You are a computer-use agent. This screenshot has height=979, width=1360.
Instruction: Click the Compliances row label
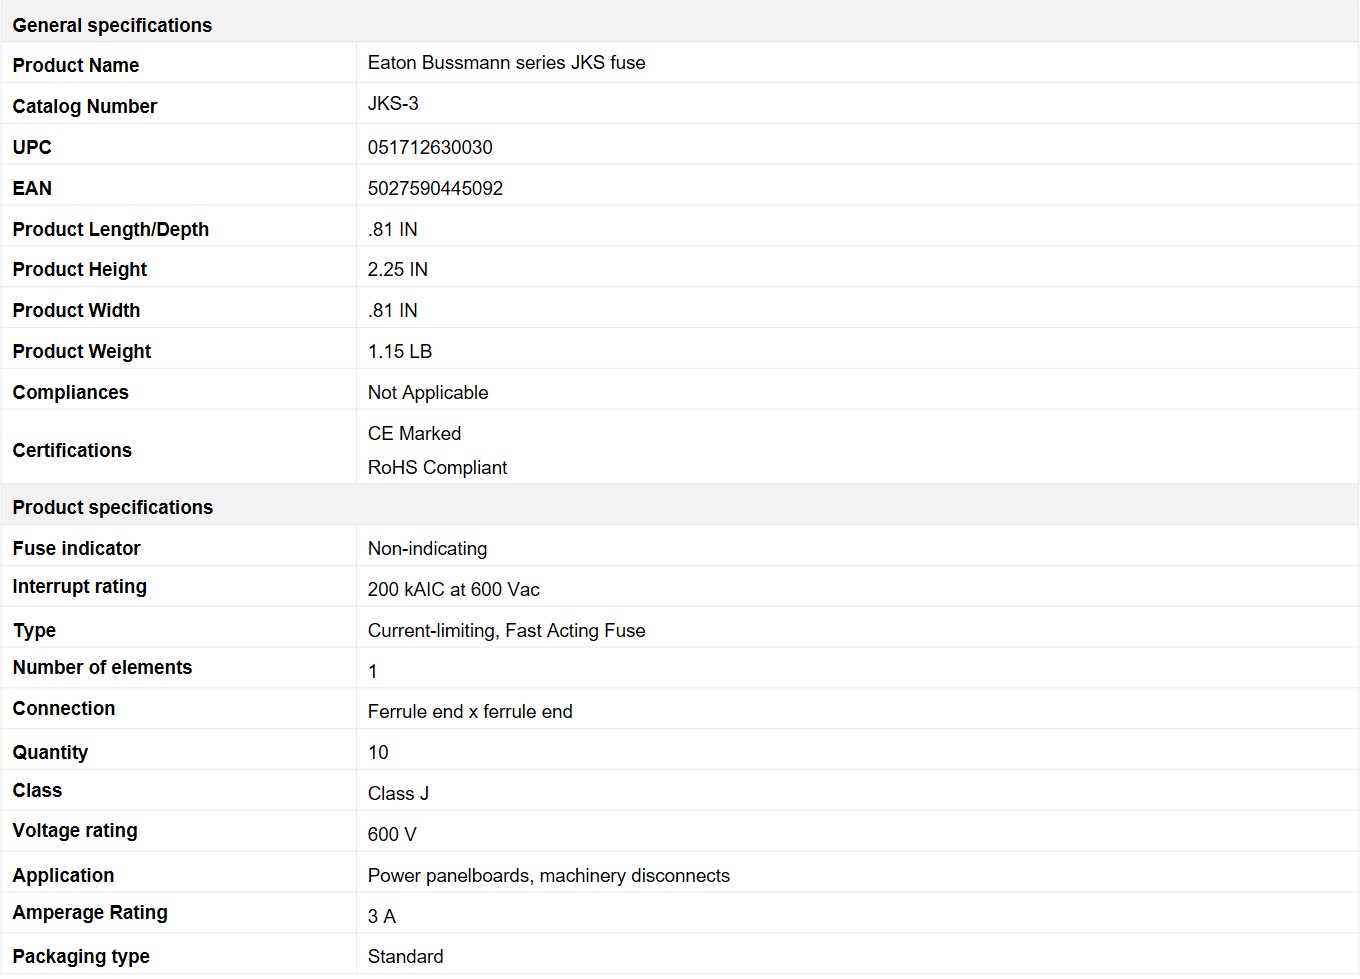pos(70,392)
